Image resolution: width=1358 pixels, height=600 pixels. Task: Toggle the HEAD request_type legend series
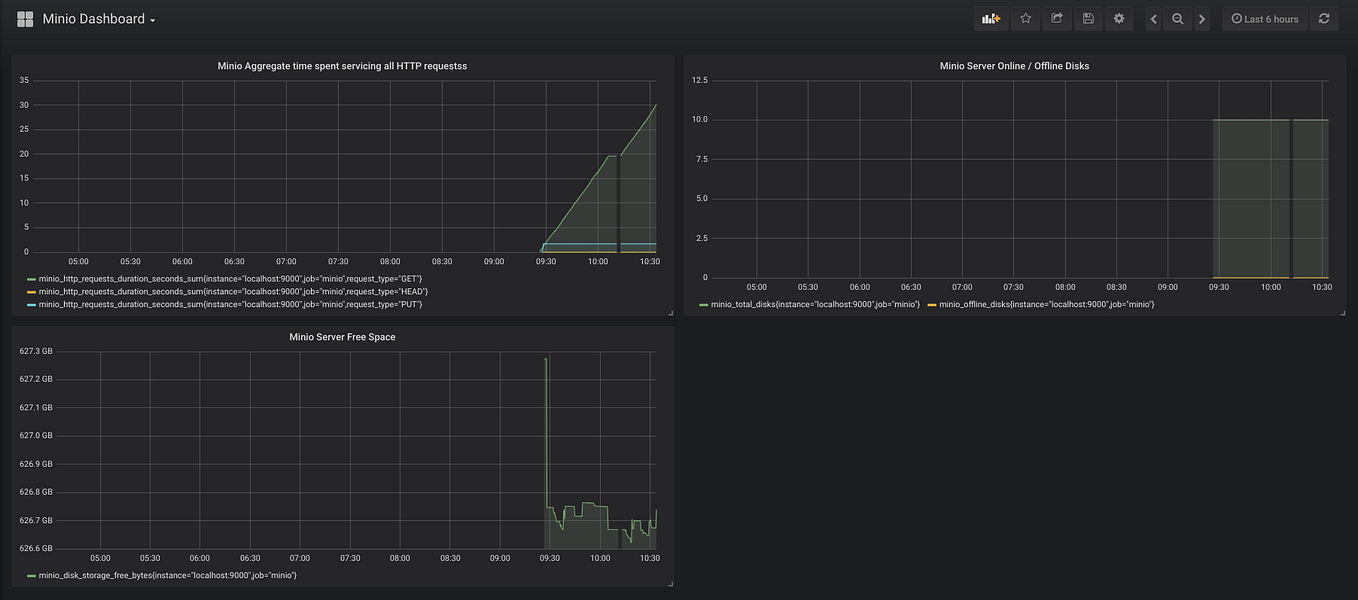(x=227, y=291)
